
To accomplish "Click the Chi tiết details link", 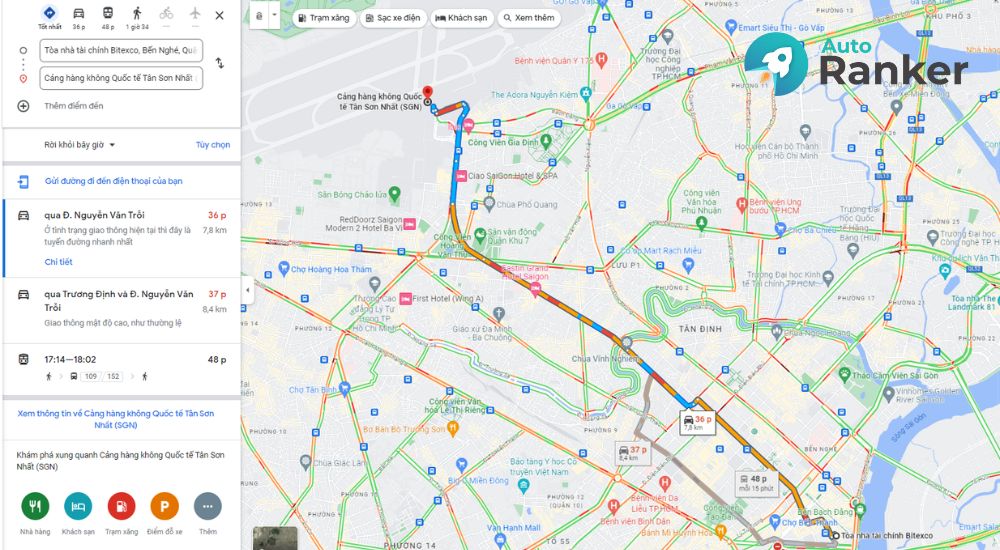I will point(58,262).
